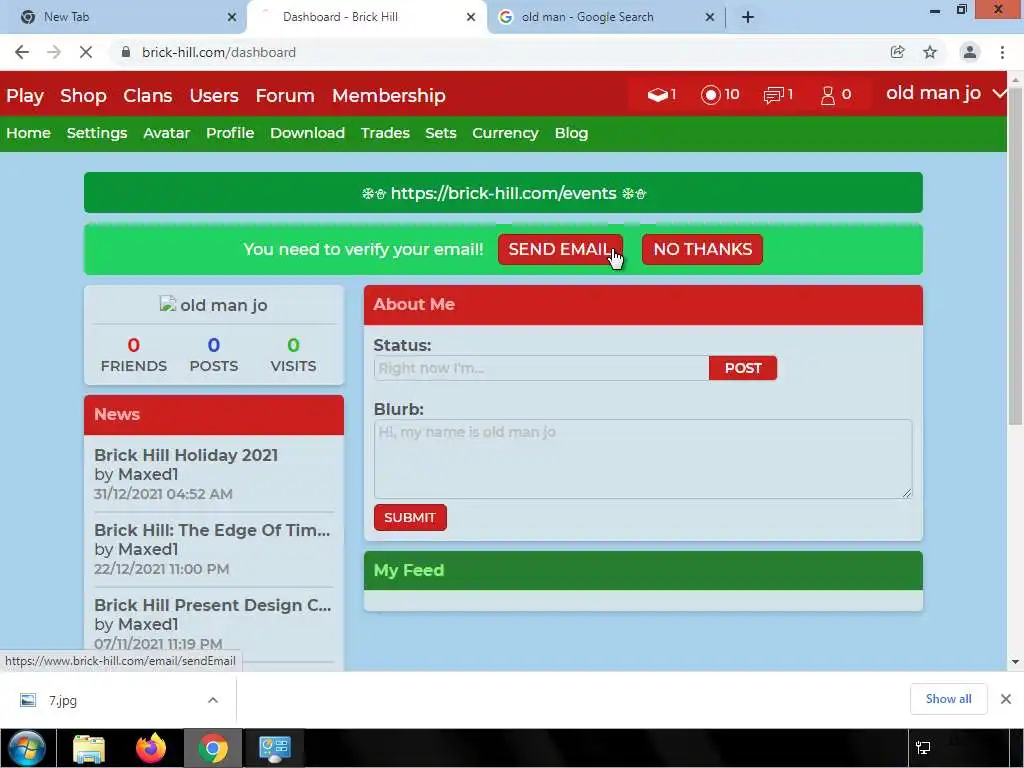Click POST to publish status
1024x768 pixels.
[743, 368]
